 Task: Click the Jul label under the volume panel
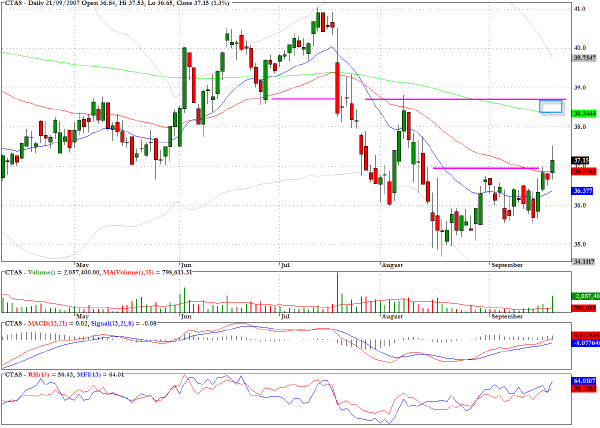285,316
